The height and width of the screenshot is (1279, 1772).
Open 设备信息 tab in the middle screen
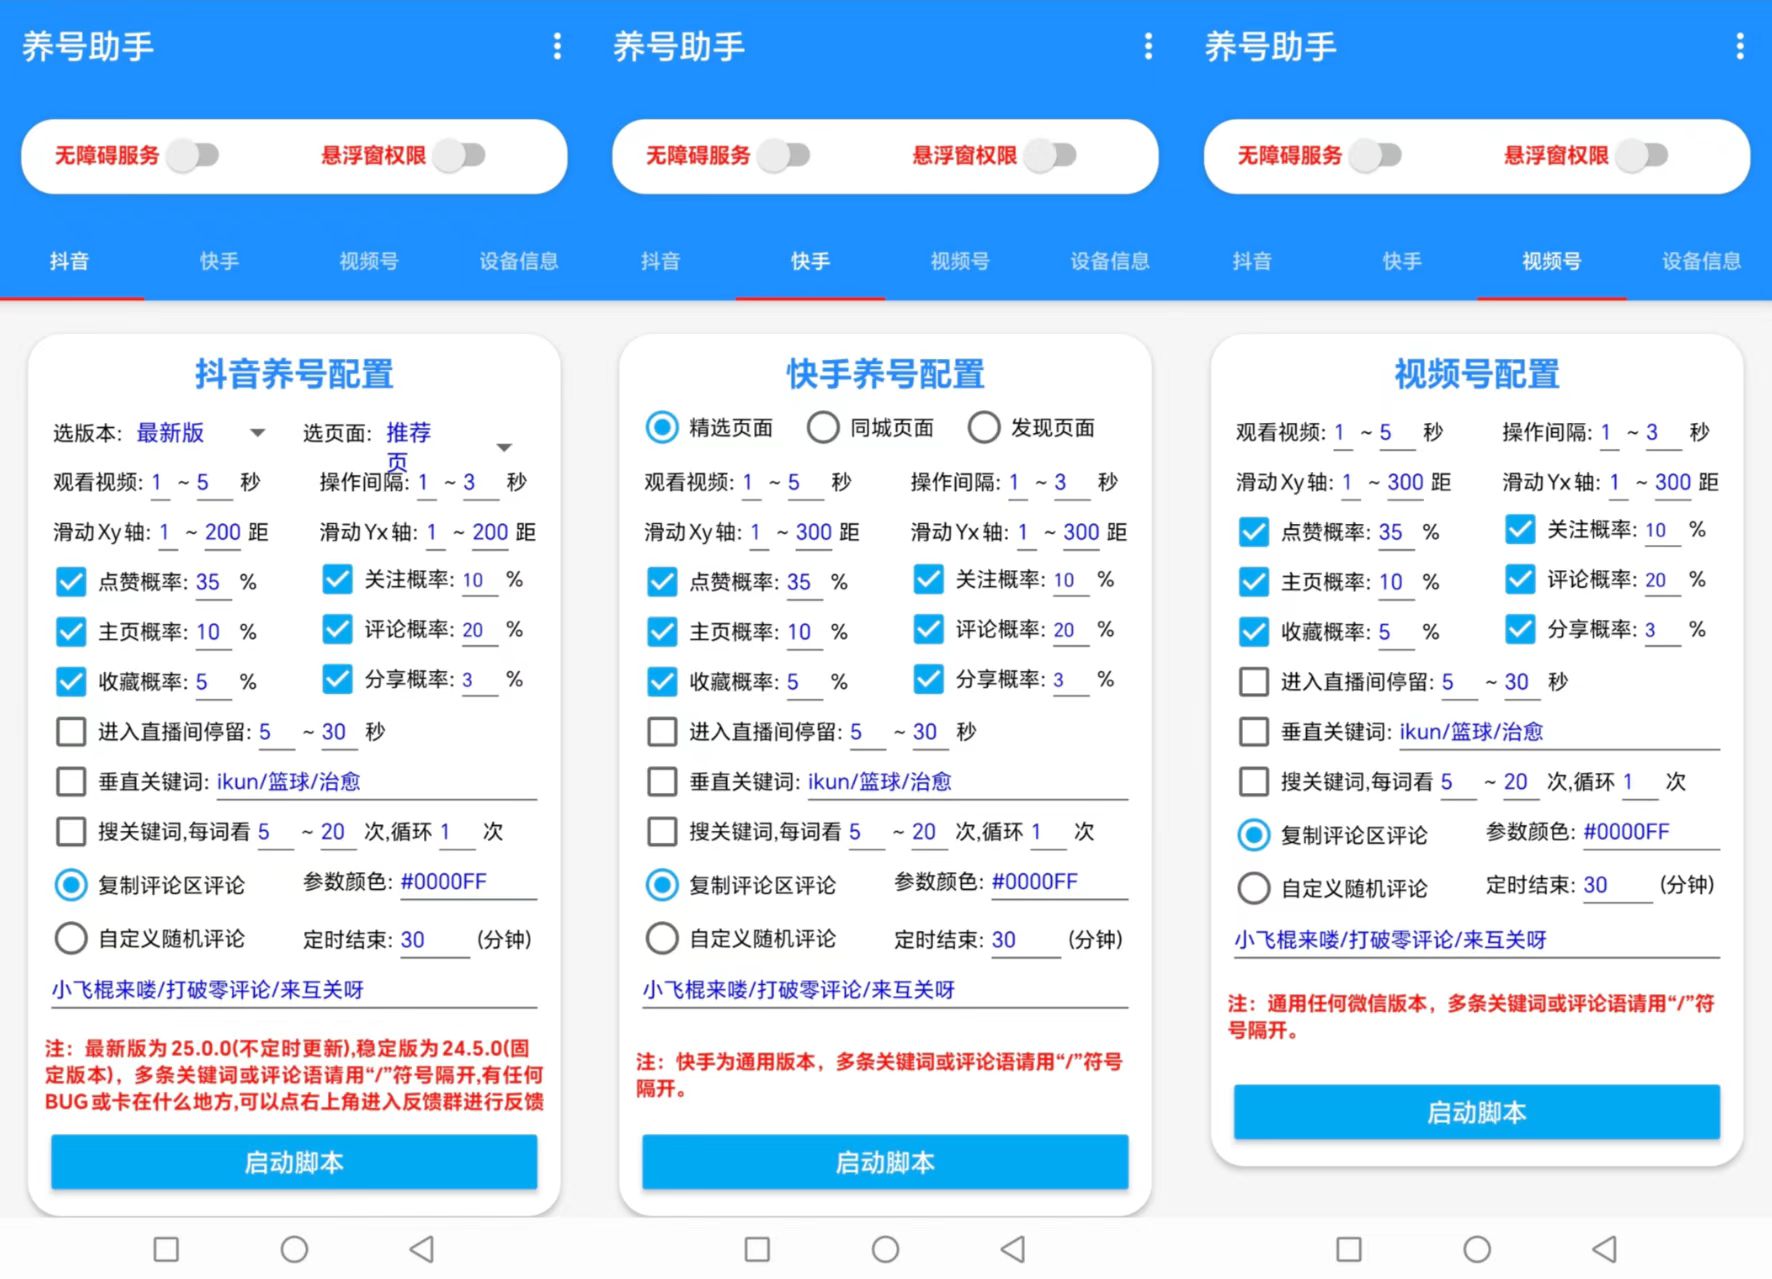1109,262
